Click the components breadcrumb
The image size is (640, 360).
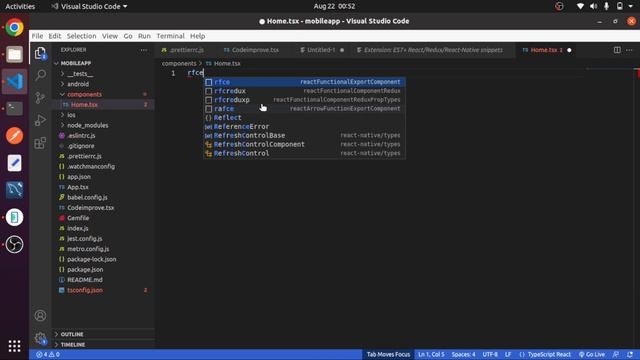[x=179, y=63]
